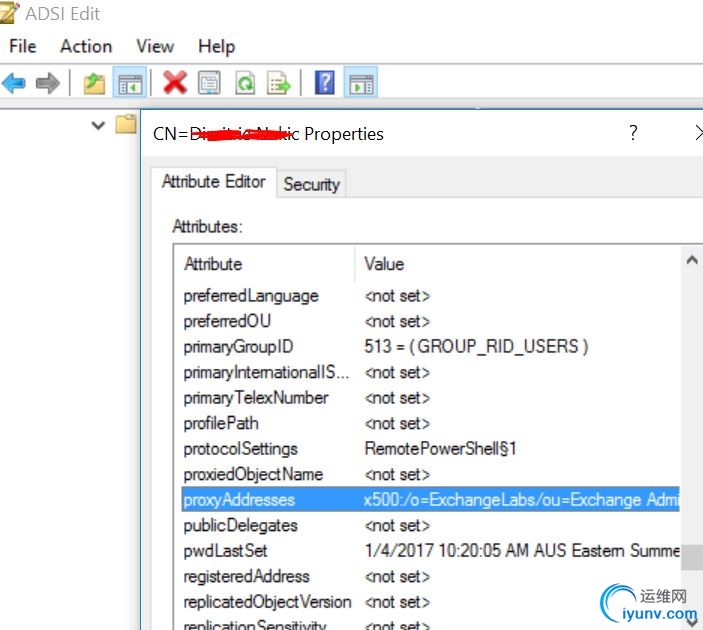Screen dimensions: 703x630
Task: Switch to Security tab
Action: point(312,184)
